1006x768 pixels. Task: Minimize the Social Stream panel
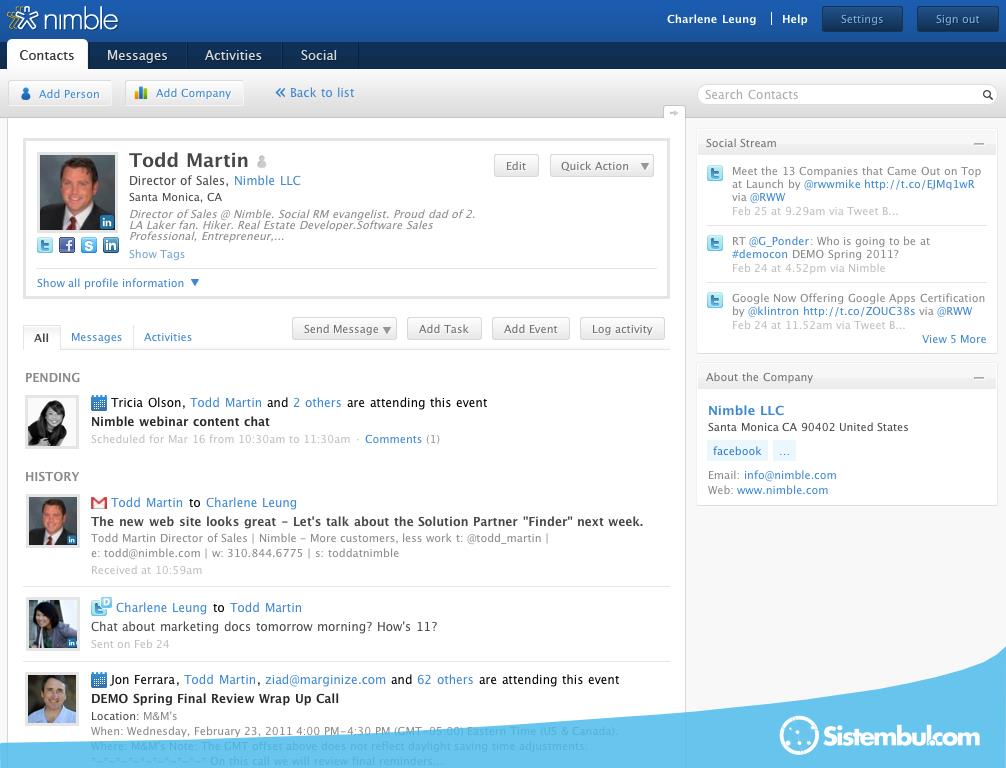(x=978, y=144)
